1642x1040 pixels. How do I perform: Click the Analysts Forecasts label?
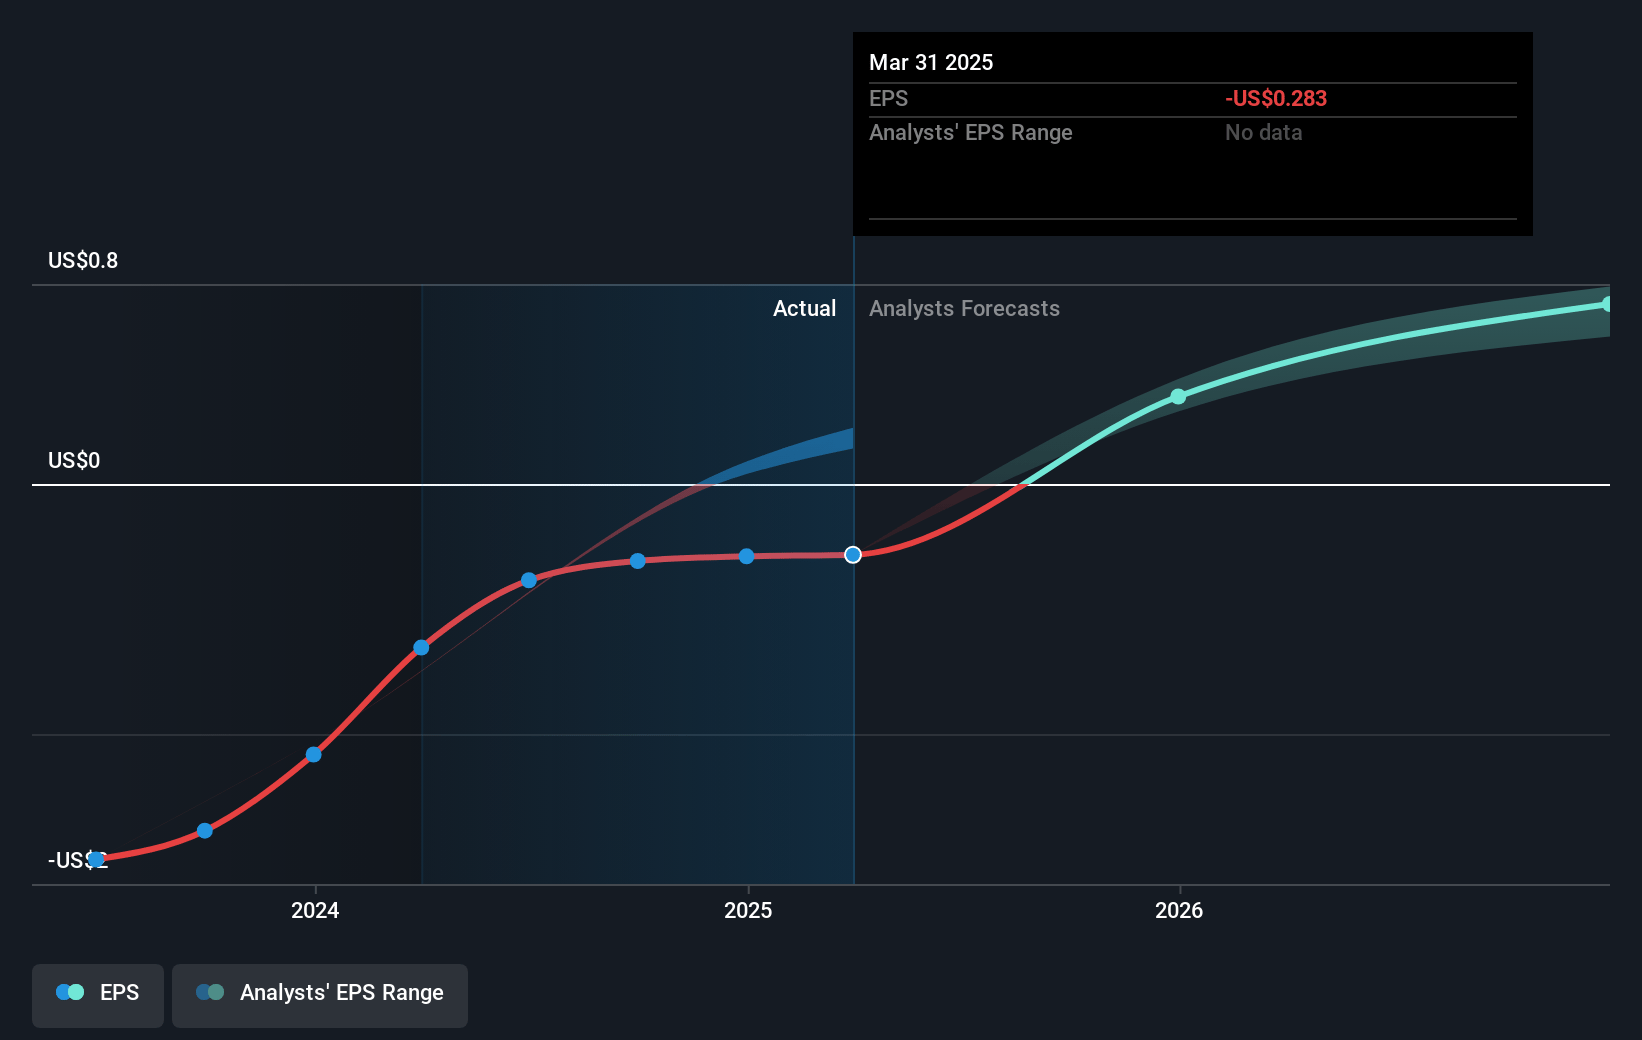click(x=964, y=309)
